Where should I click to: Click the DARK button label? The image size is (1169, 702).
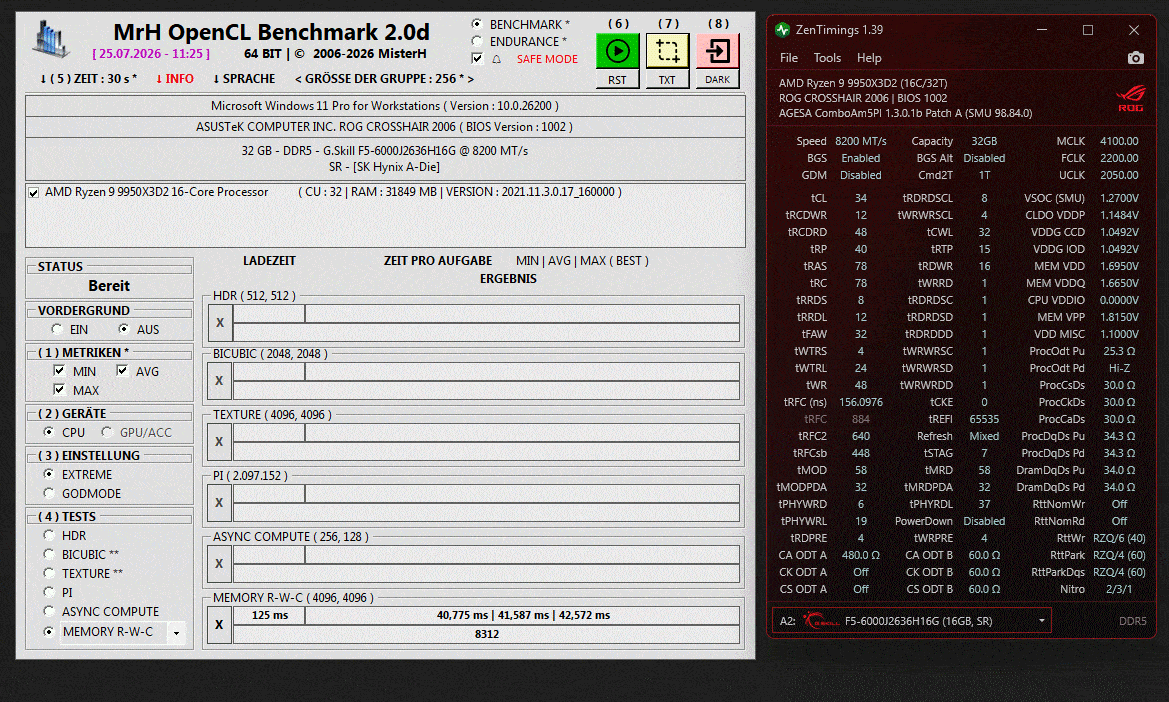[x=717, y=80]
